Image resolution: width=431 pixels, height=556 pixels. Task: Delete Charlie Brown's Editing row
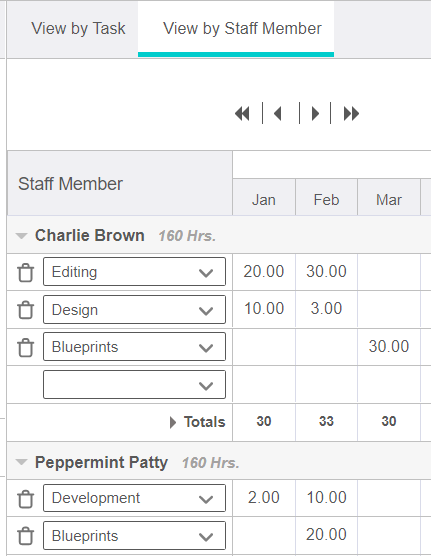(x=26, y=273)
